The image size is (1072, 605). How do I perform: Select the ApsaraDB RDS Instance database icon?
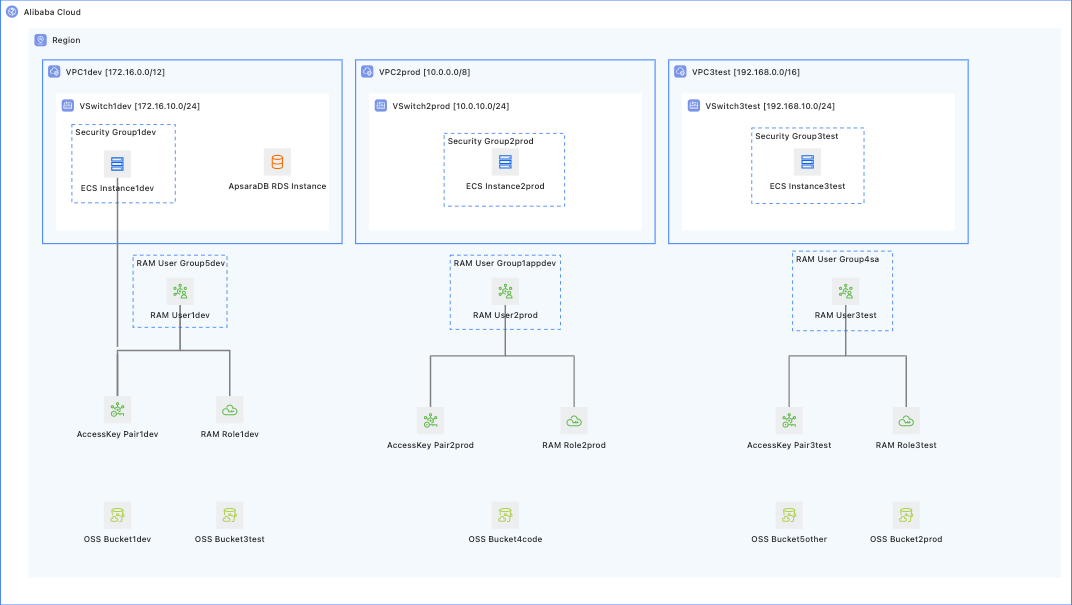click(277, 162)
